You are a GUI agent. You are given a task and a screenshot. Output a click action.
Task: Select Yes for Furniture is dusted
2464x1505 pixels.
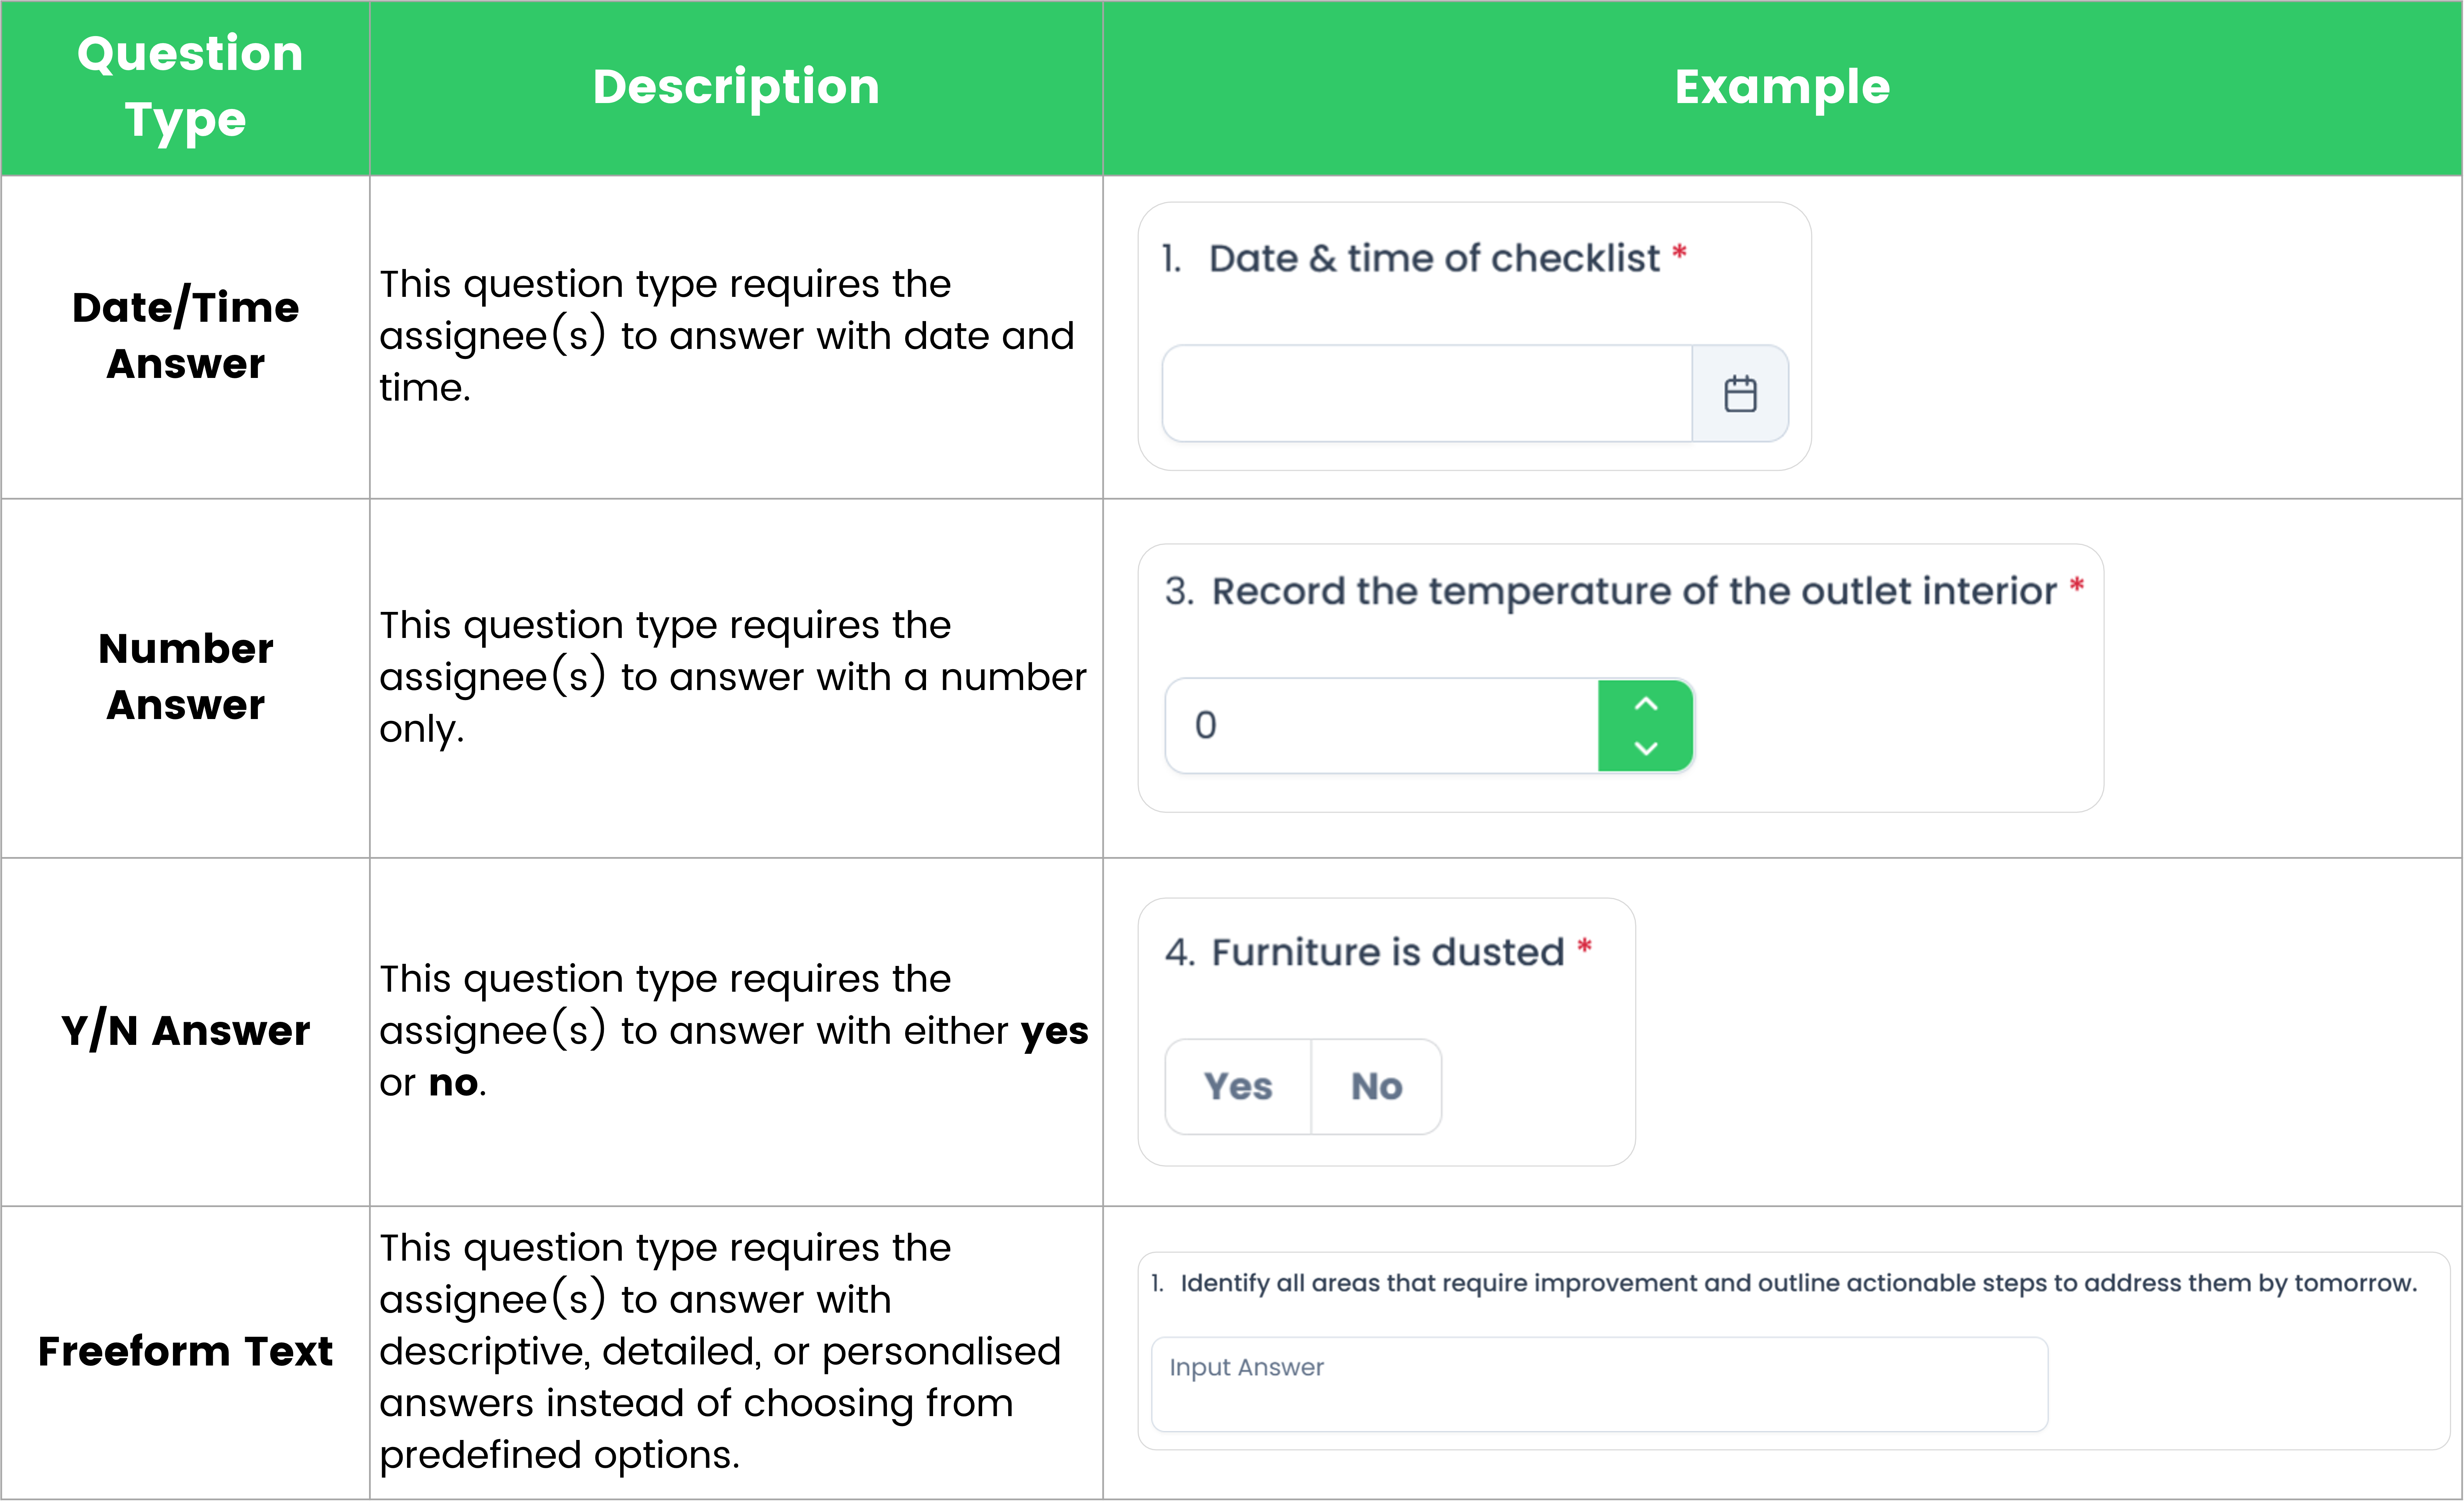[x=1238, y=1087]
